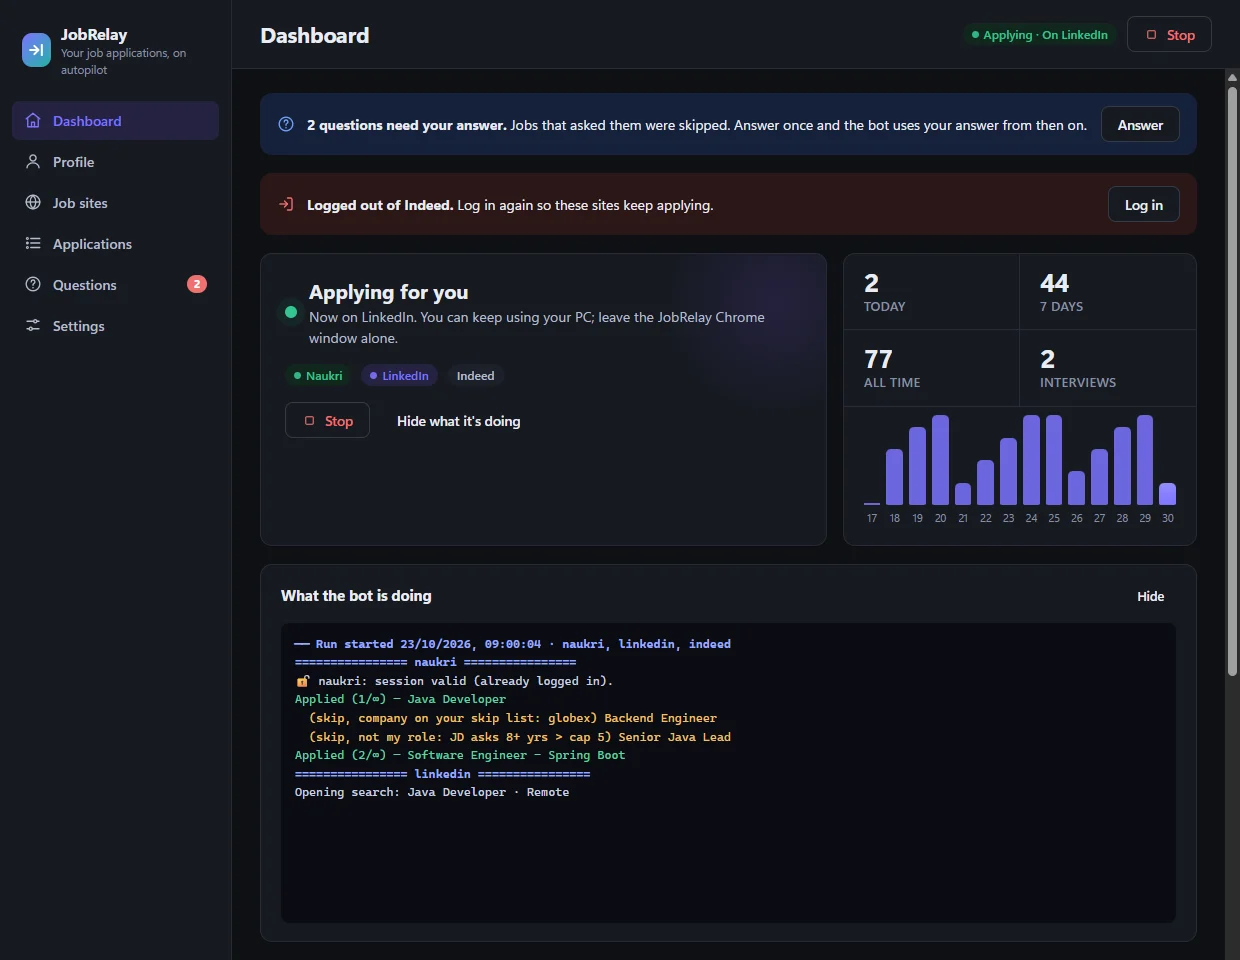1240x960 pixels.
Task: Click the Profile person icon
Action: [x=33, y=162]
